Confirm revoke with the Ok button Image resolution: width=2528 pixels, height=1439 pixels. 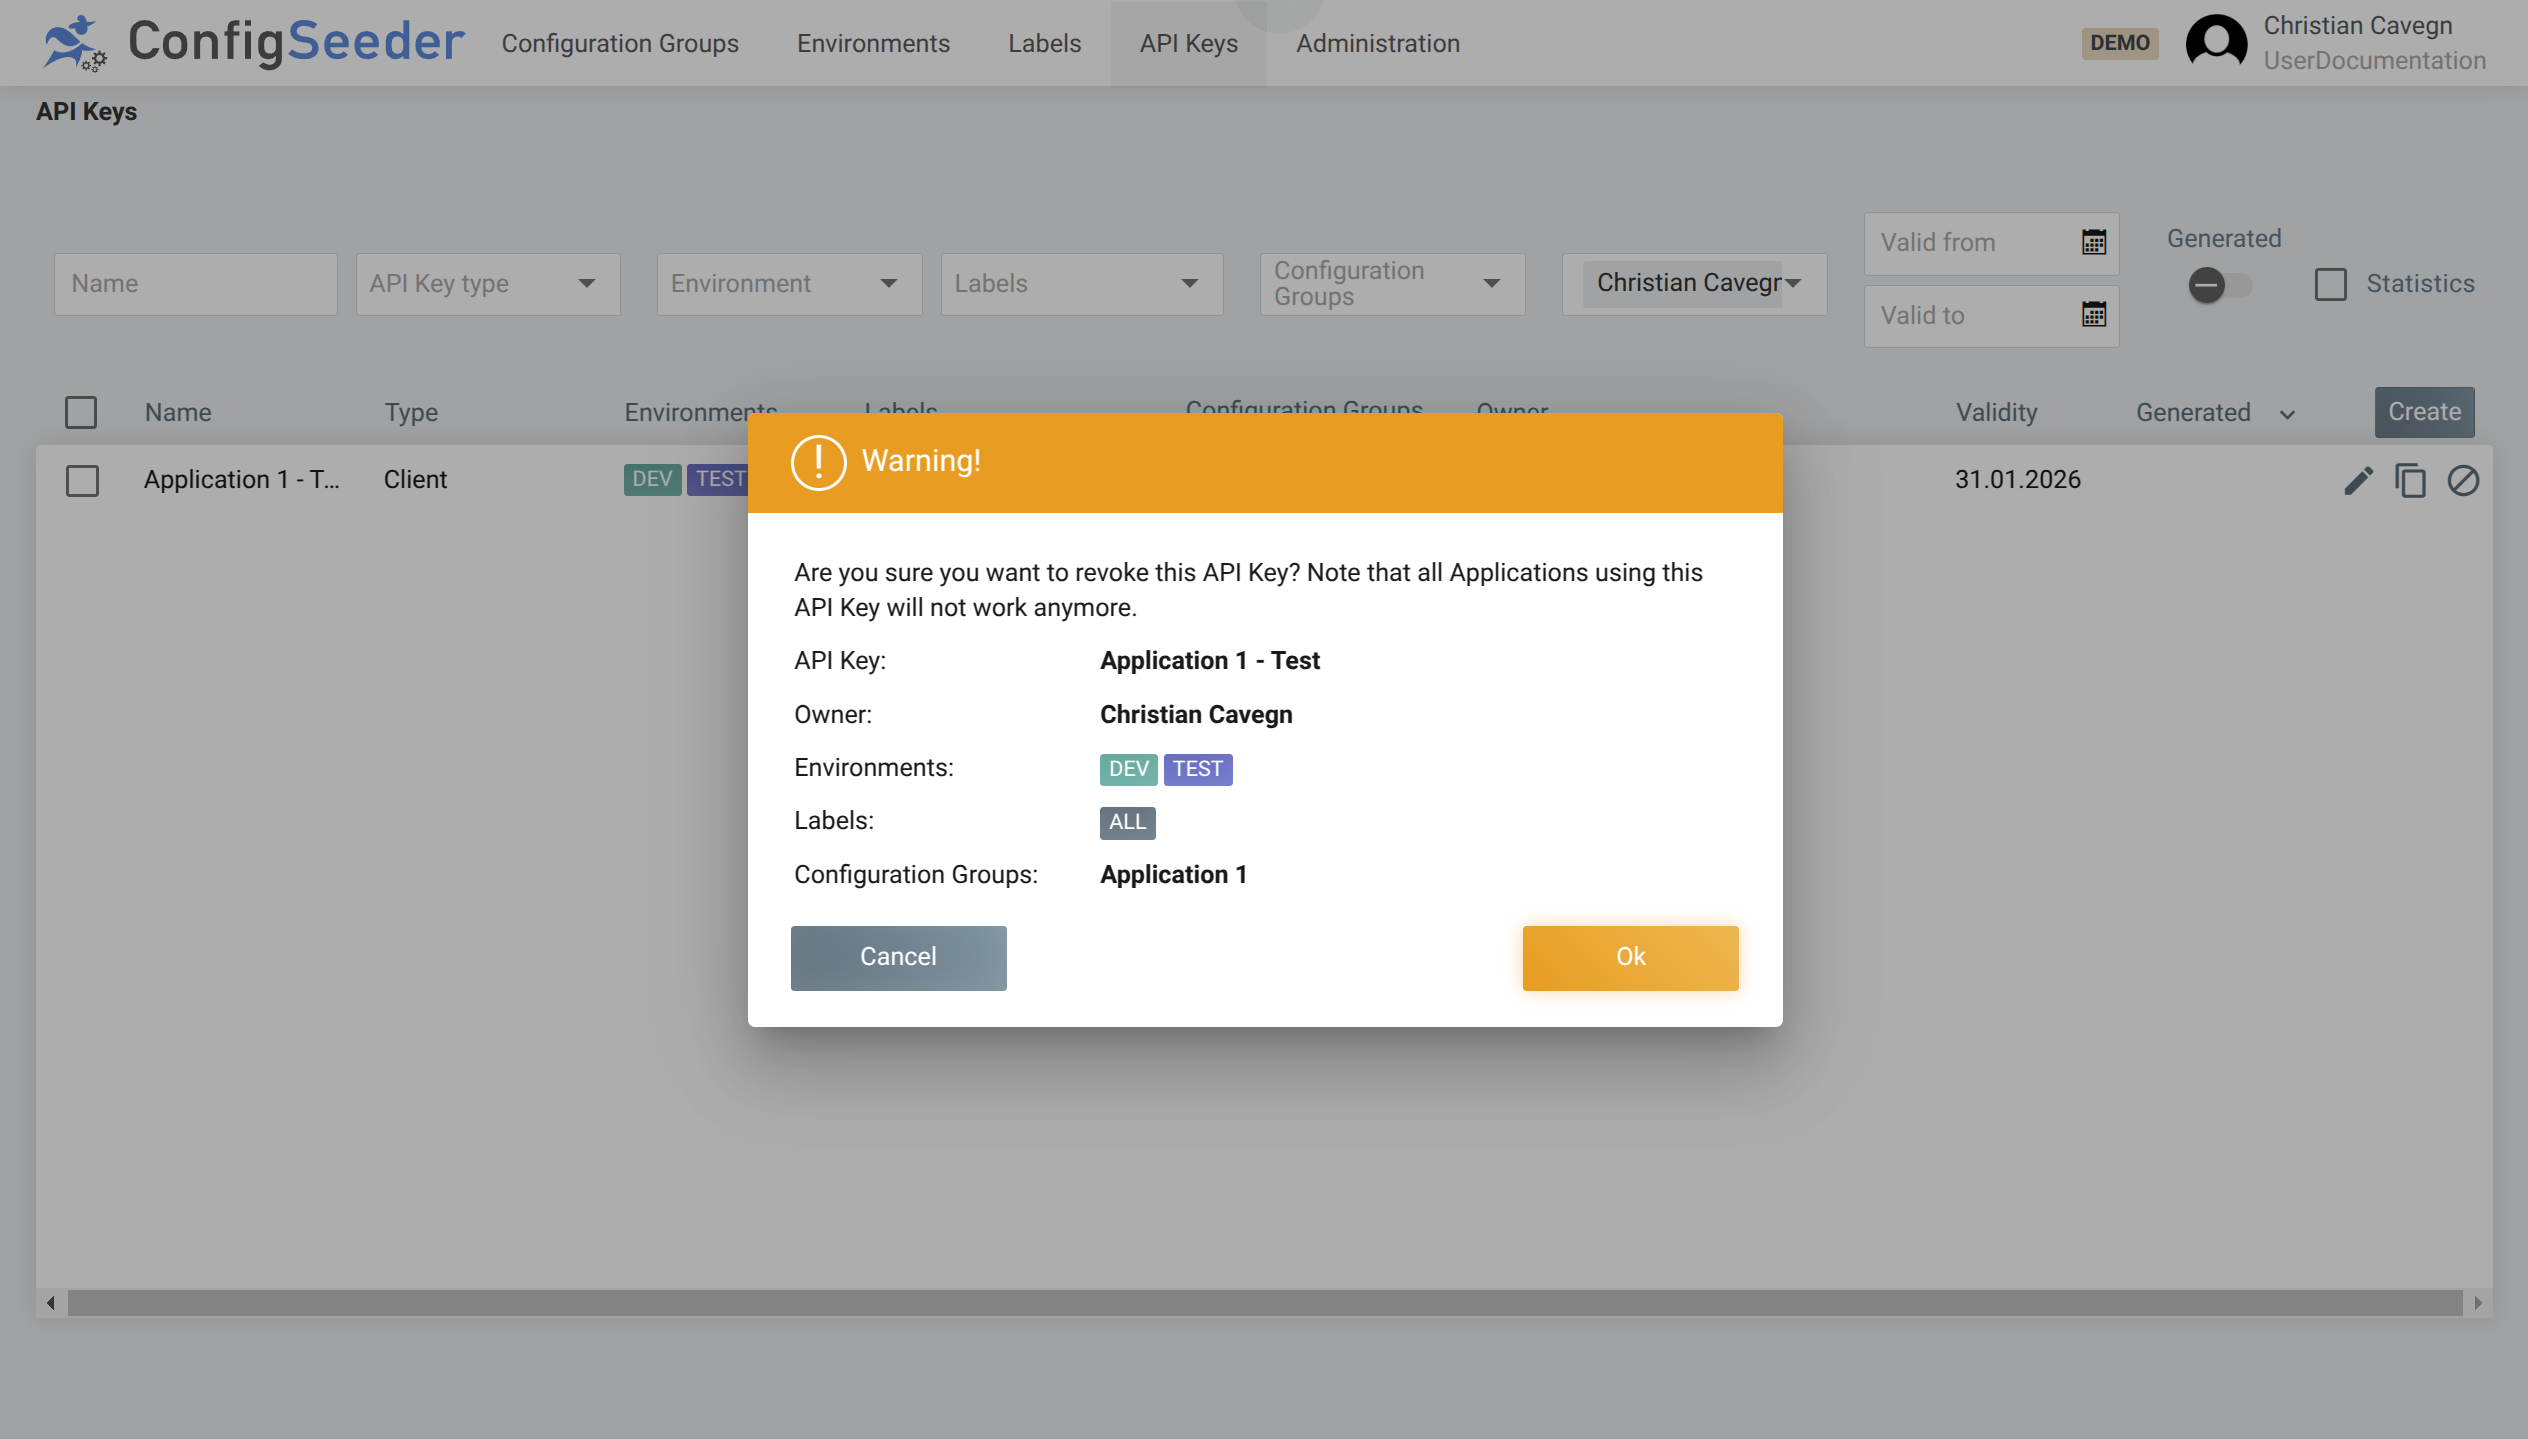pyautogui.click(x=1629, y=957)
